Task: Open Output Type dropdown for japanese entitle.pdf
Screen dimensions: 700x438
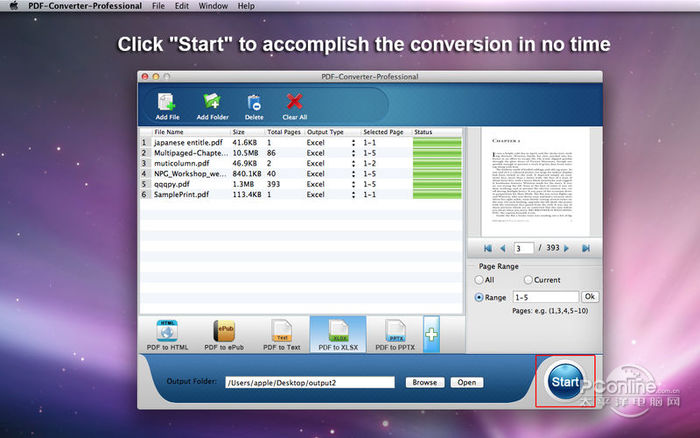Action: click(353, 143)
